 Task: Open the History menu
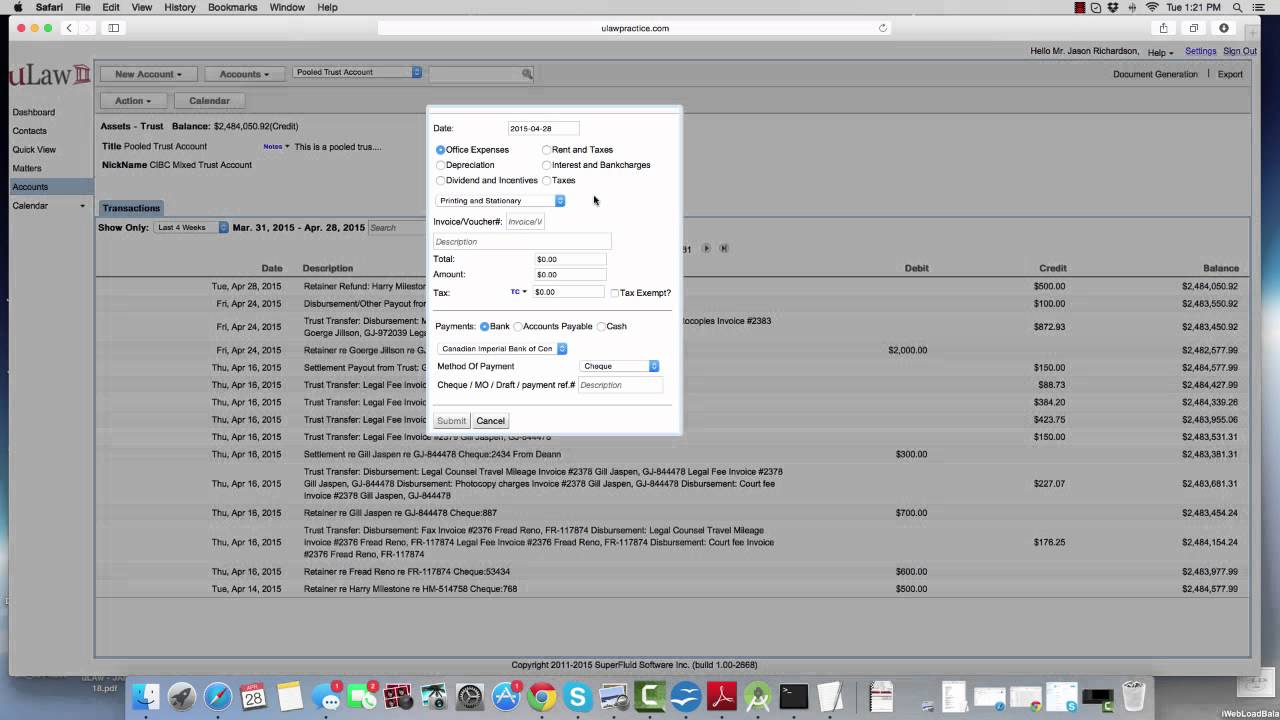[180, 7]
